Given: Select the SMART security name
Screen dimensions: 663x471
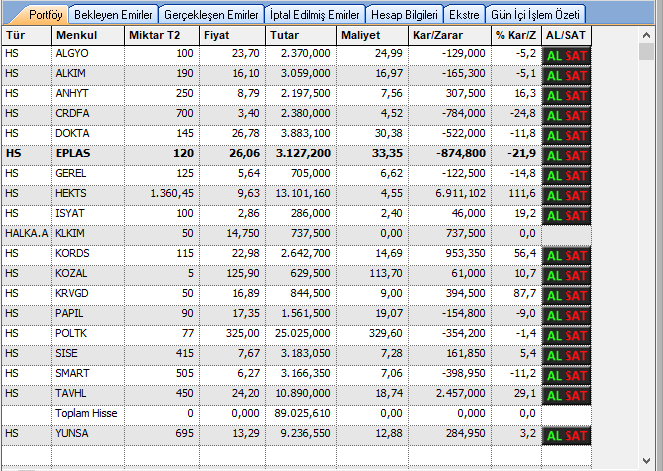Looking at the screenshot, I should (72, 373).
